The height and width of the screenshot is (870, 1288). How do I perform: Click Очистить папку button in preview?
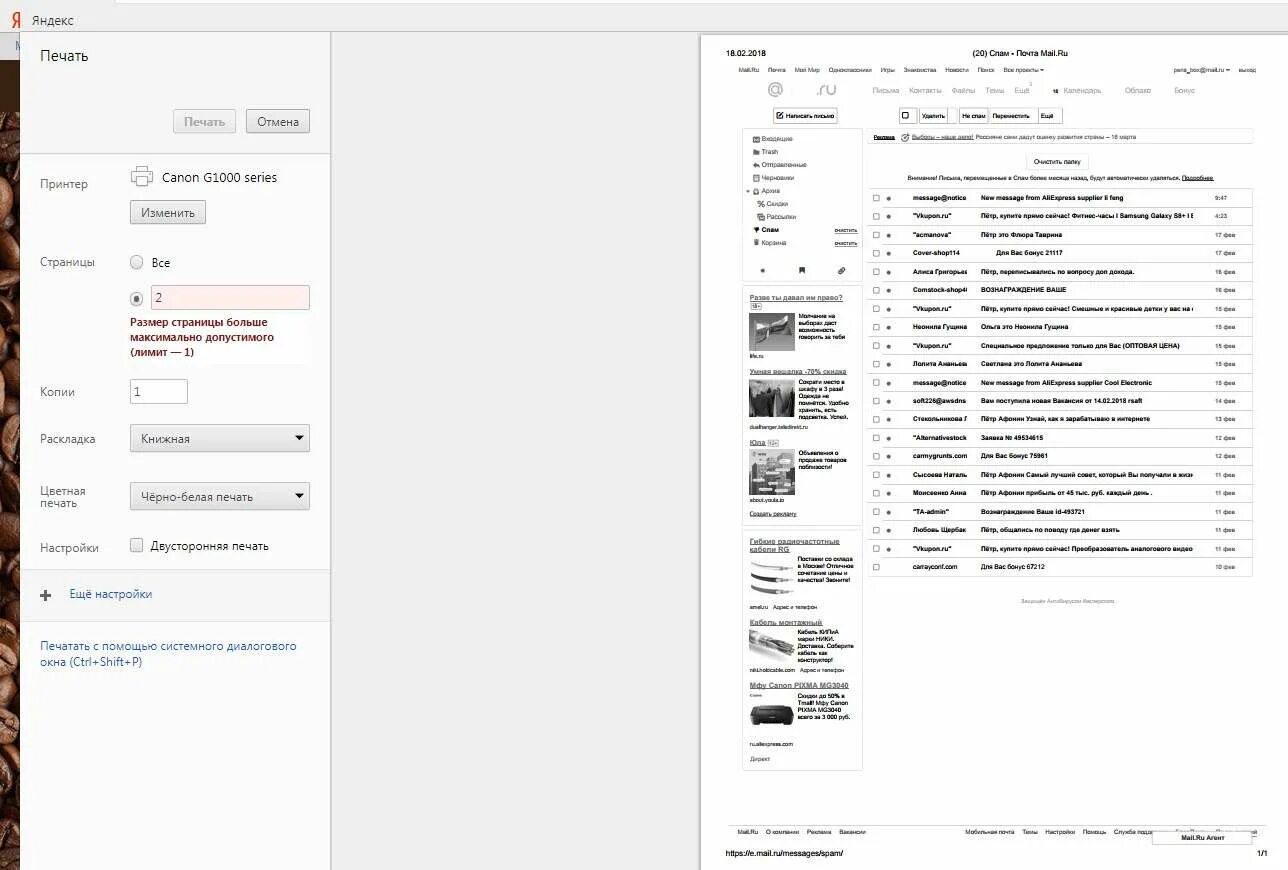tap(1057, 161)
